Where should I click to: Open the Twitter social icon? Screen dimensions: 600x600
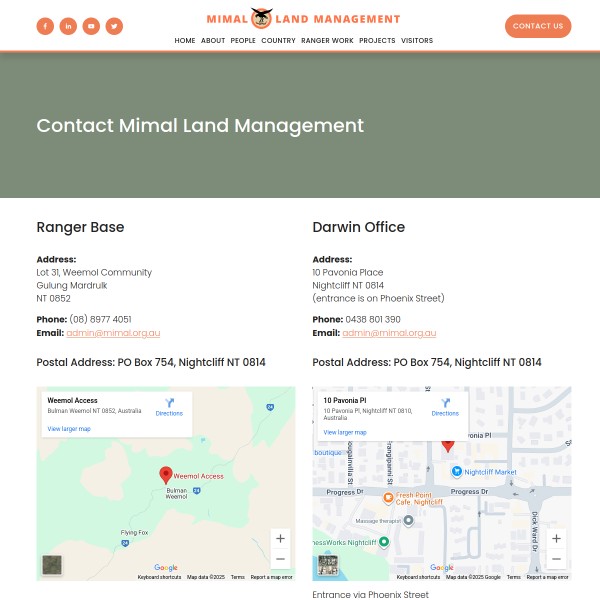coord(114,26)
